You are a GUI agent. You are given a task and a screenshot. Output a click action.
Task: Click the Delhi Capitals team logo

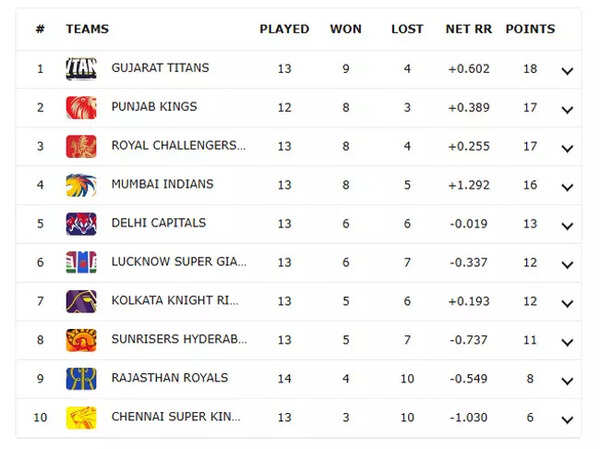82,223
